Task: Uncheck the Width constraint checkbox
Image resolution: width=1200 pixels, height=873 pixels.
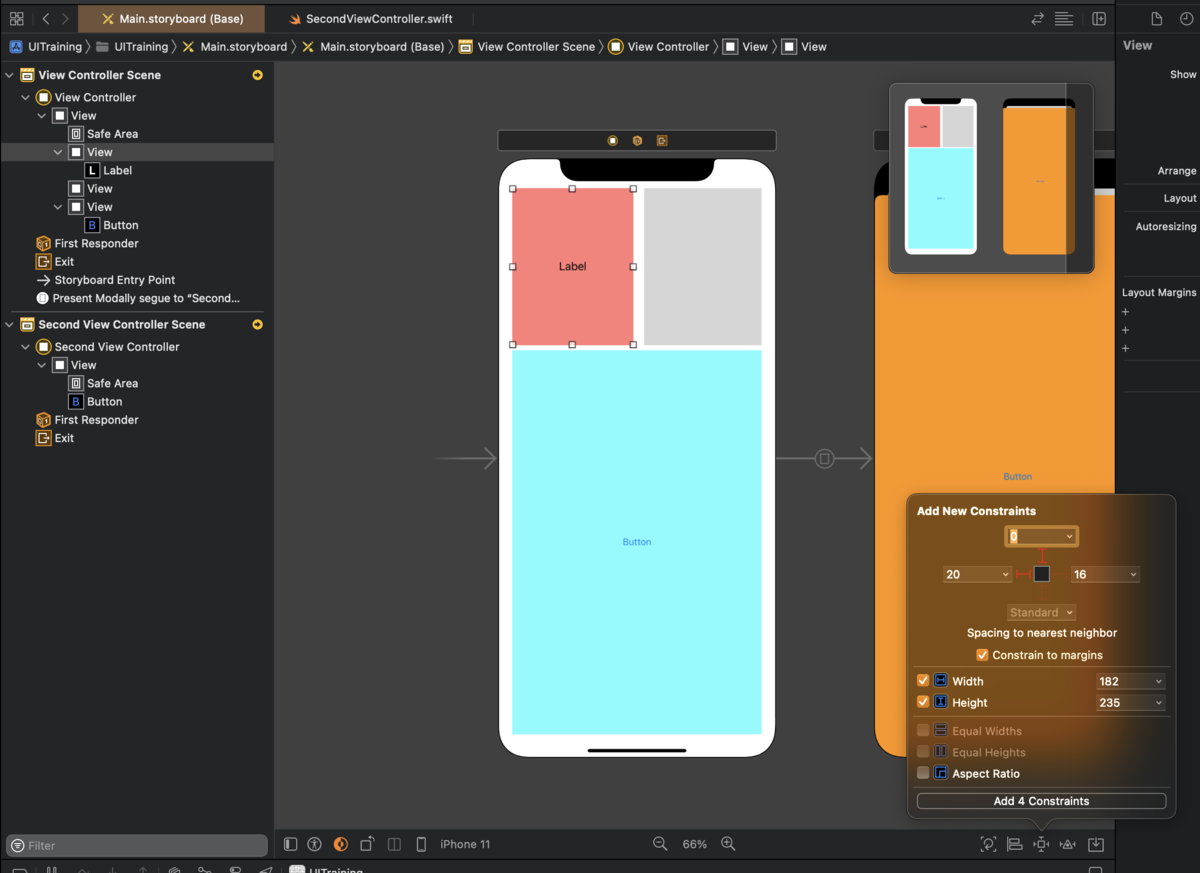Action: coord(923,681)
